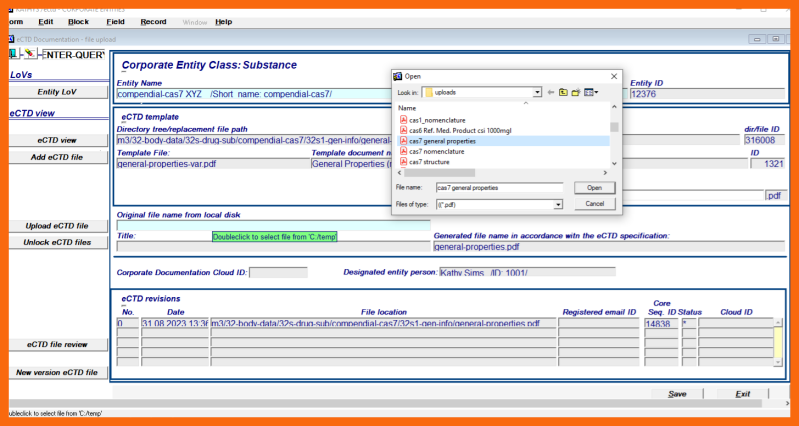
Task: Click PDF icon of cas7 structure
Action: [x=403, y=162]
